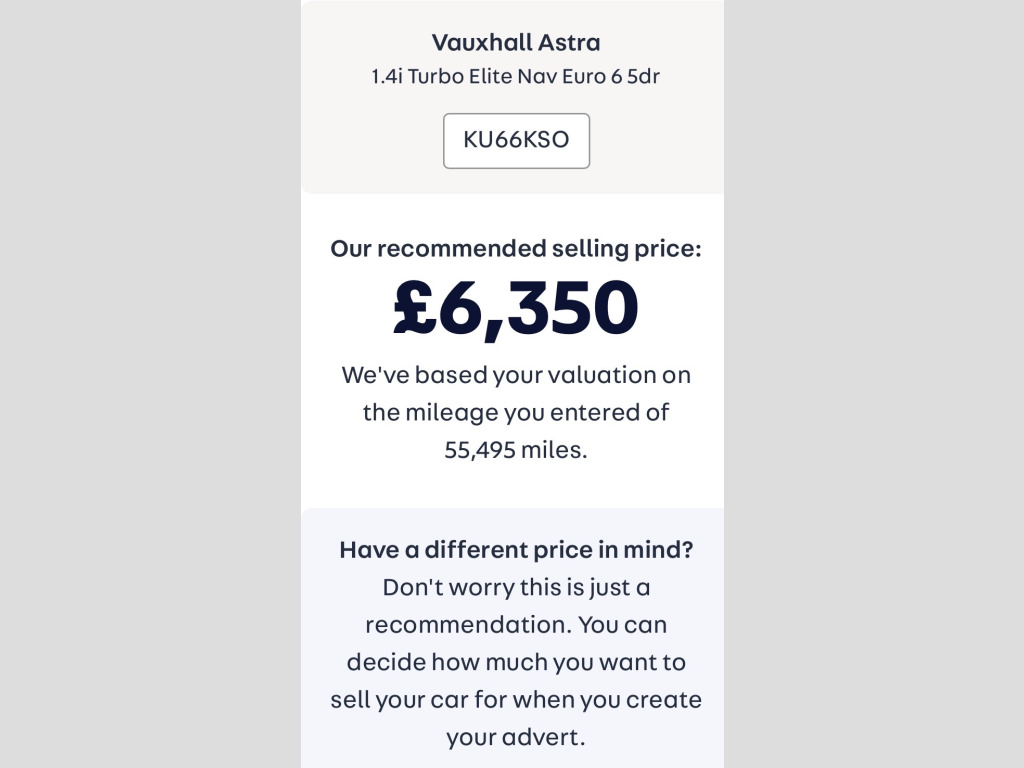1024x768 pixels.
Task: Click the KU66KSO registration plate button
Action: point(516,140)
